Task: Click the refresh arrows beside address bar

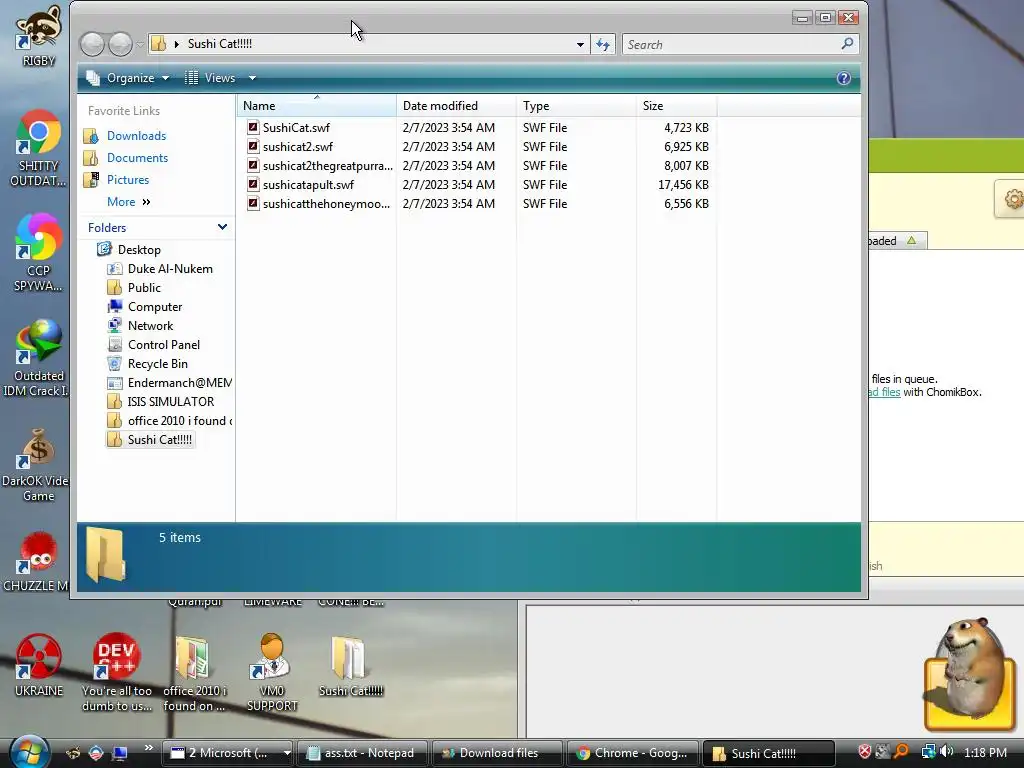Action: click(603, 44)
